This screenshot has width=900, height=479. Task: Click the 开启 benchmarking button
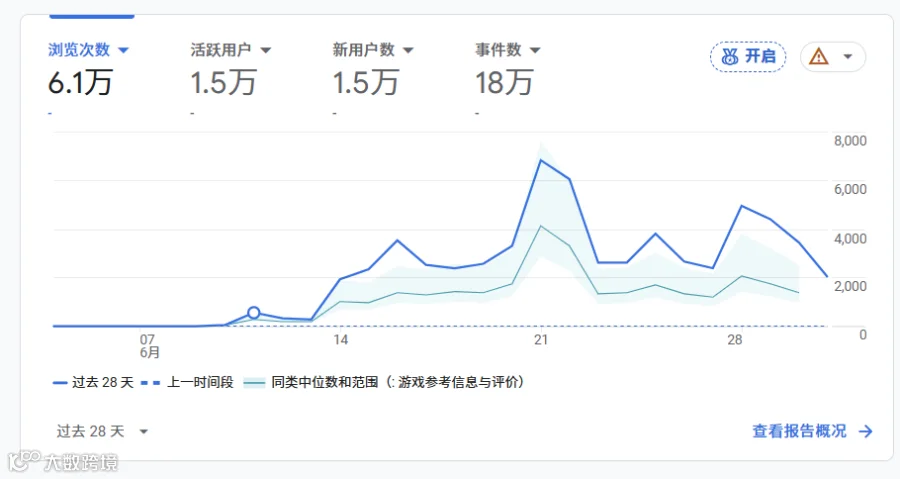click(x=748, y=57)
